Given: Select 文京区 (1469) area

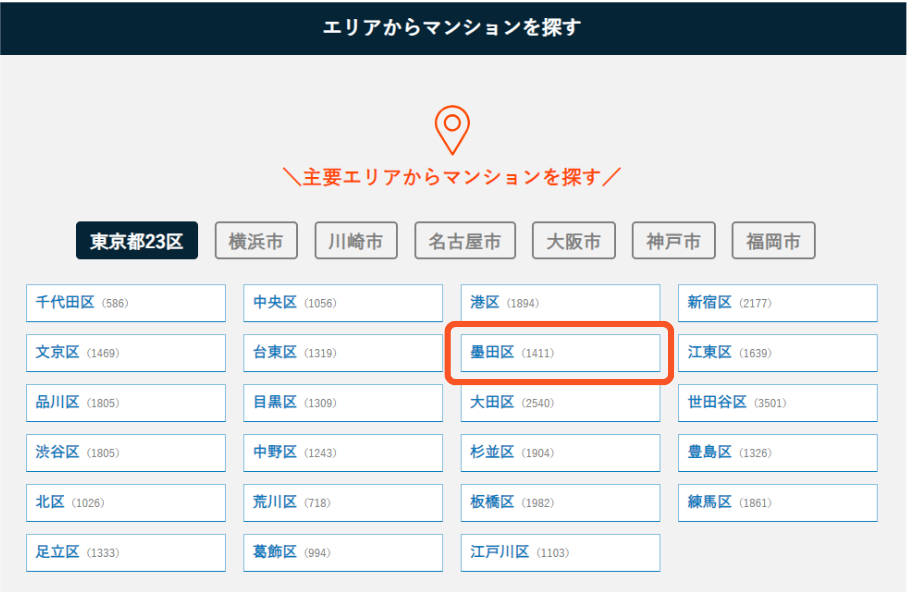Looking at the screenshot, I should coord(126,353).
